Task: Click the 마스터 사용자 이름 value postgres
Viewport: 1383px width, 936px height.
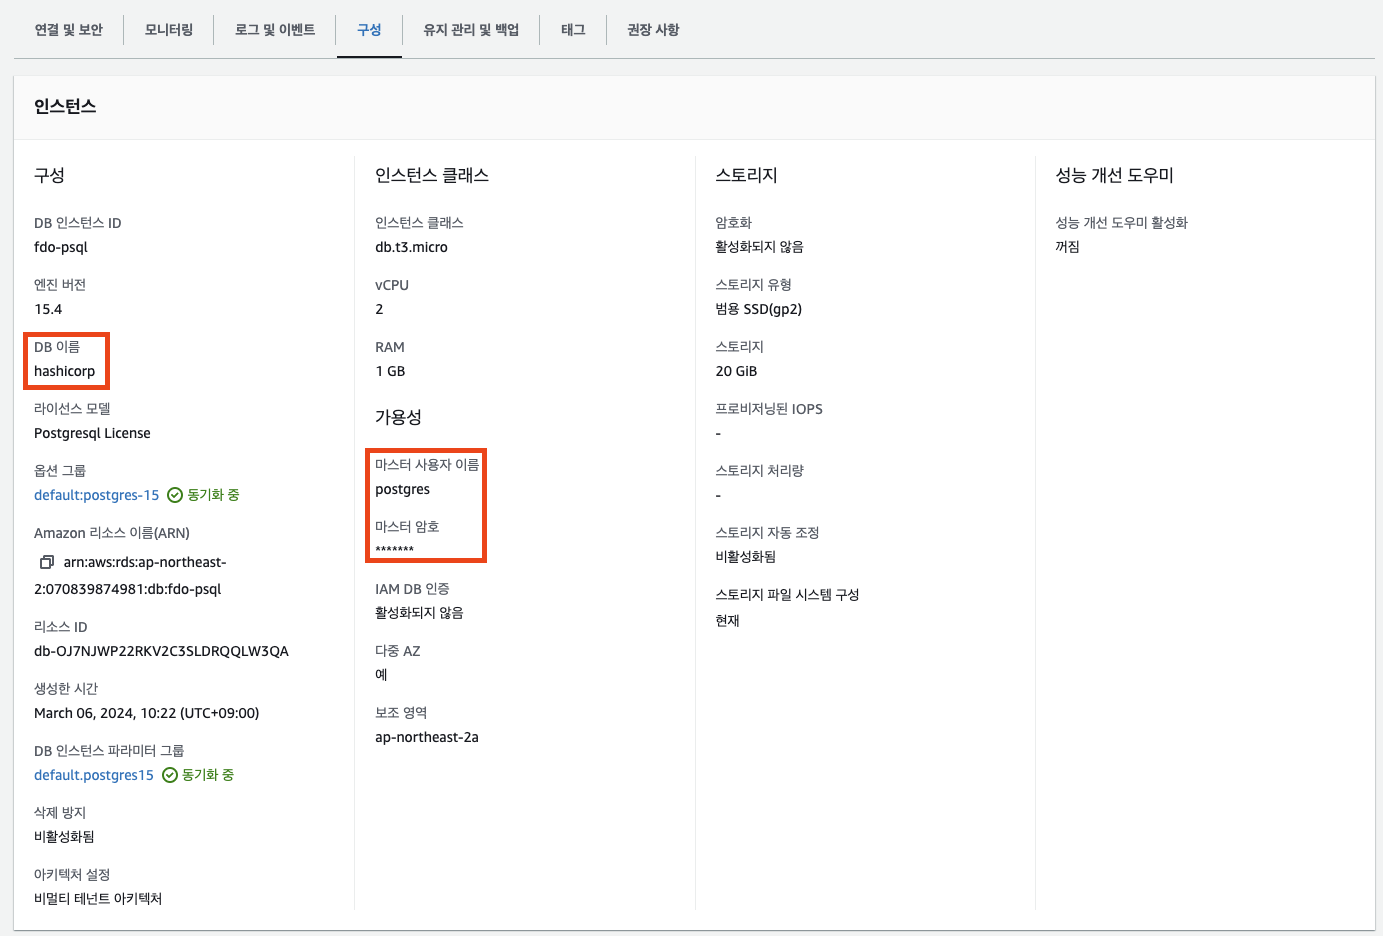Action: [x=400, y=489]
